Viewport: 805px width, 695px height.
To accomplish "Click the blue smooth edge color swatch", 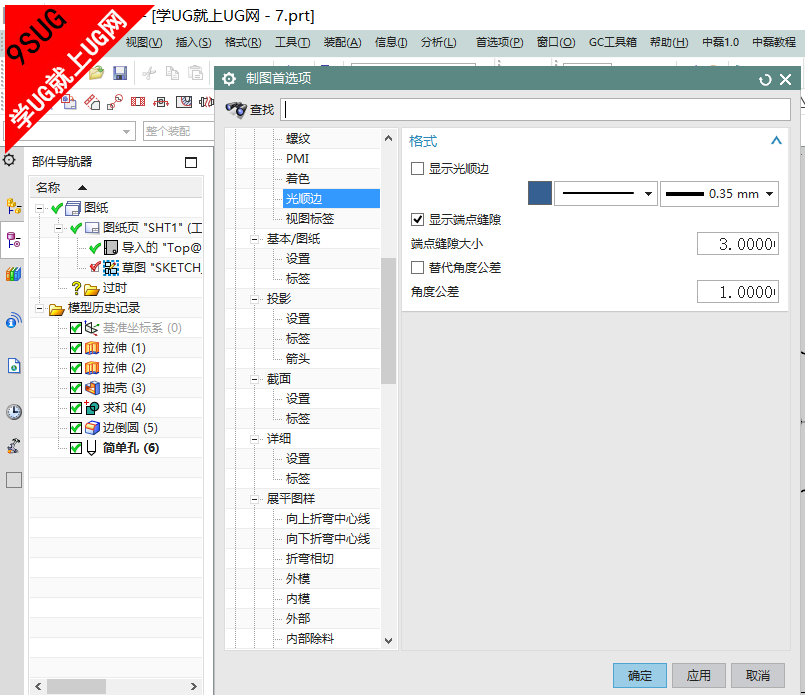I will click(540, 194).
